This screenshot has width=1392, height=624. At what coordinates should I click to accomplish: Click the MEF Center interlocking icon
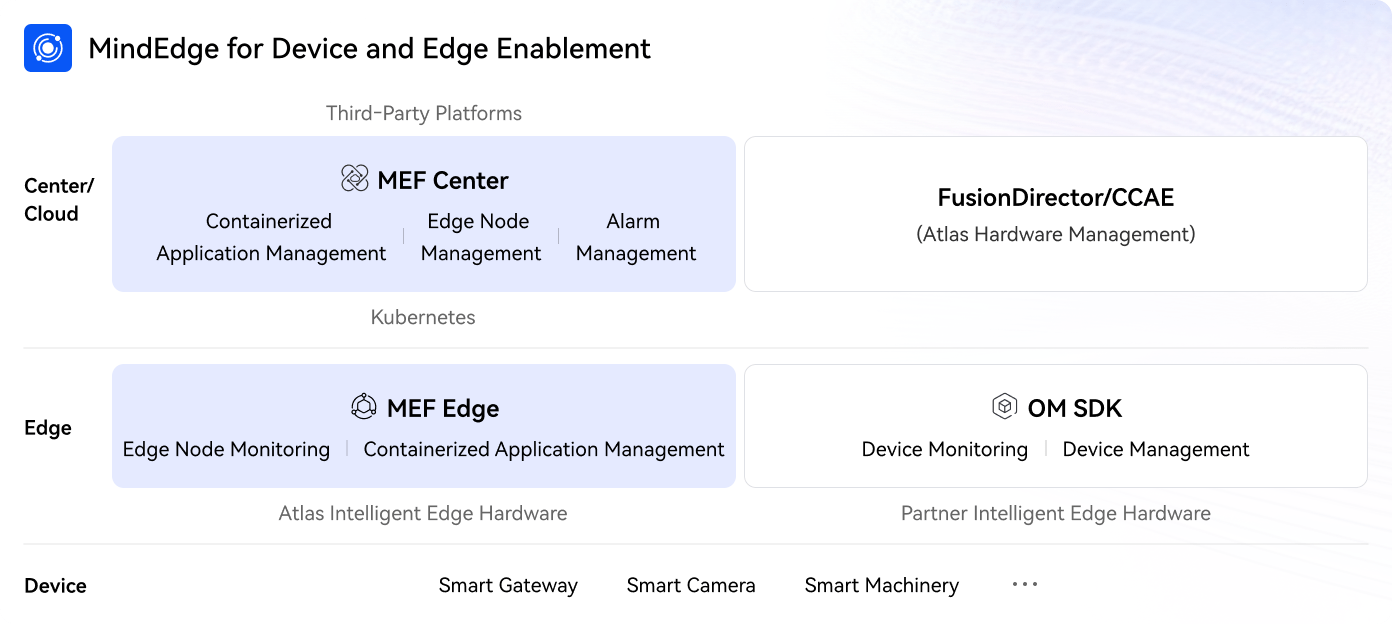point(355,179)
